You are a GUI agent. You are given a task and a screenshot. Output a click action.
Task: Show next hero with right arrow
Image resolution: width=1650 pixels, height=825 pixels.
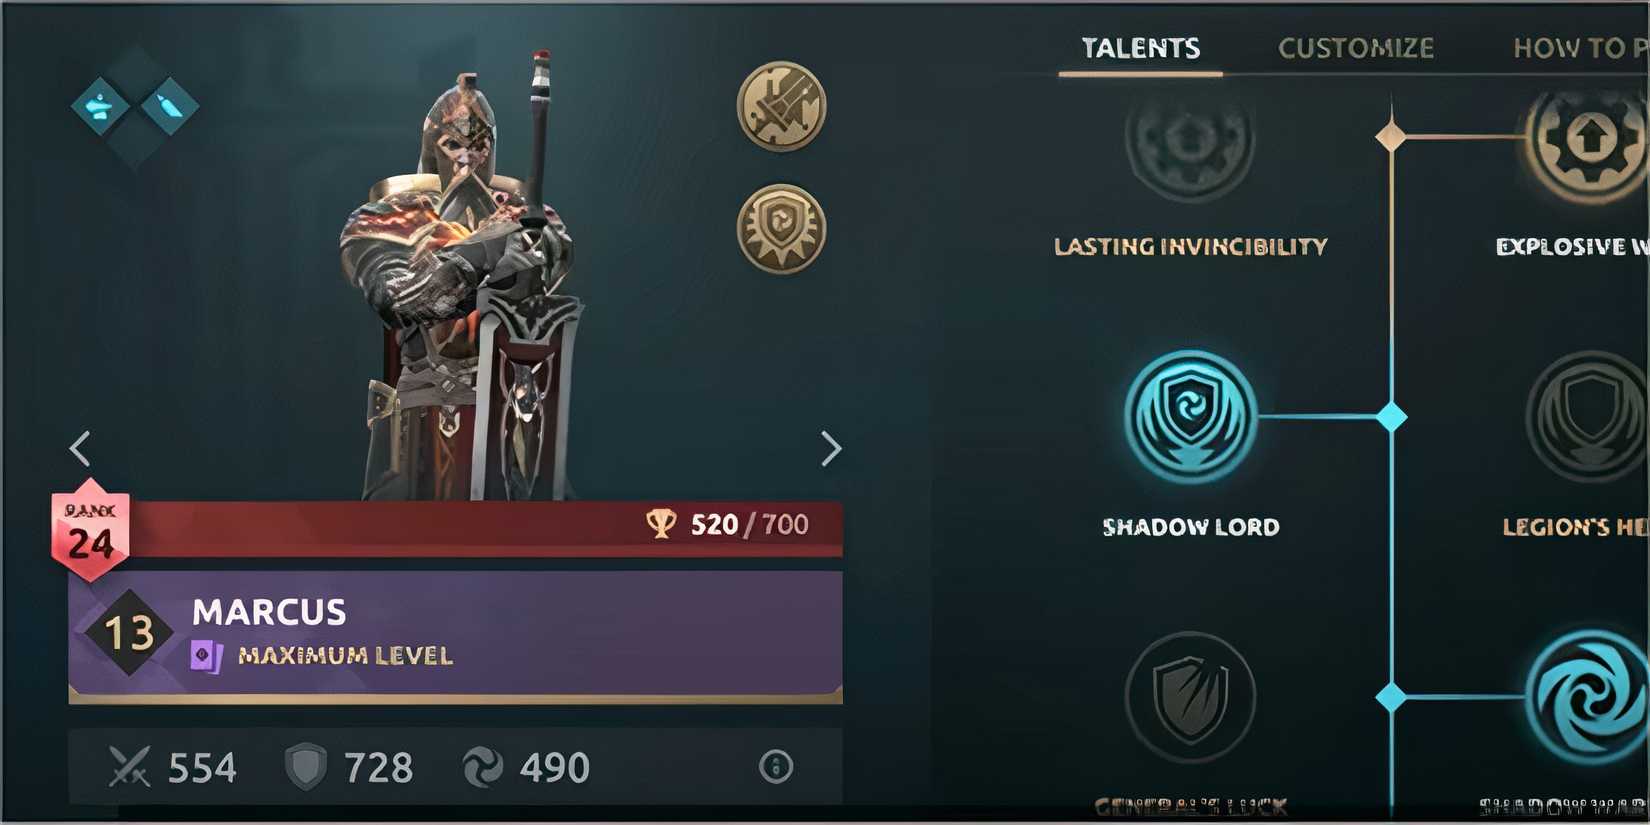830,449
